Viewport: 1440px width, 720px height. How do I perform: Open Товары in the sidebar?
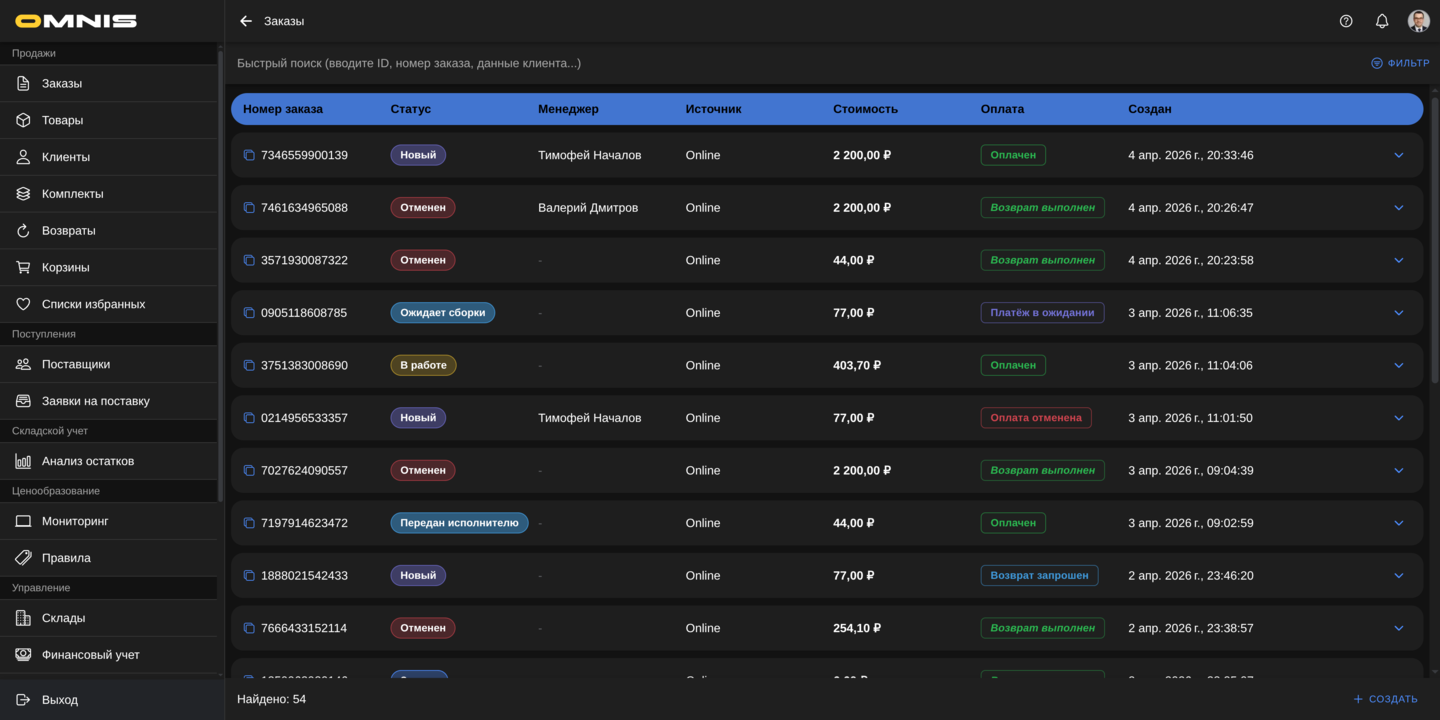point(62,120)
